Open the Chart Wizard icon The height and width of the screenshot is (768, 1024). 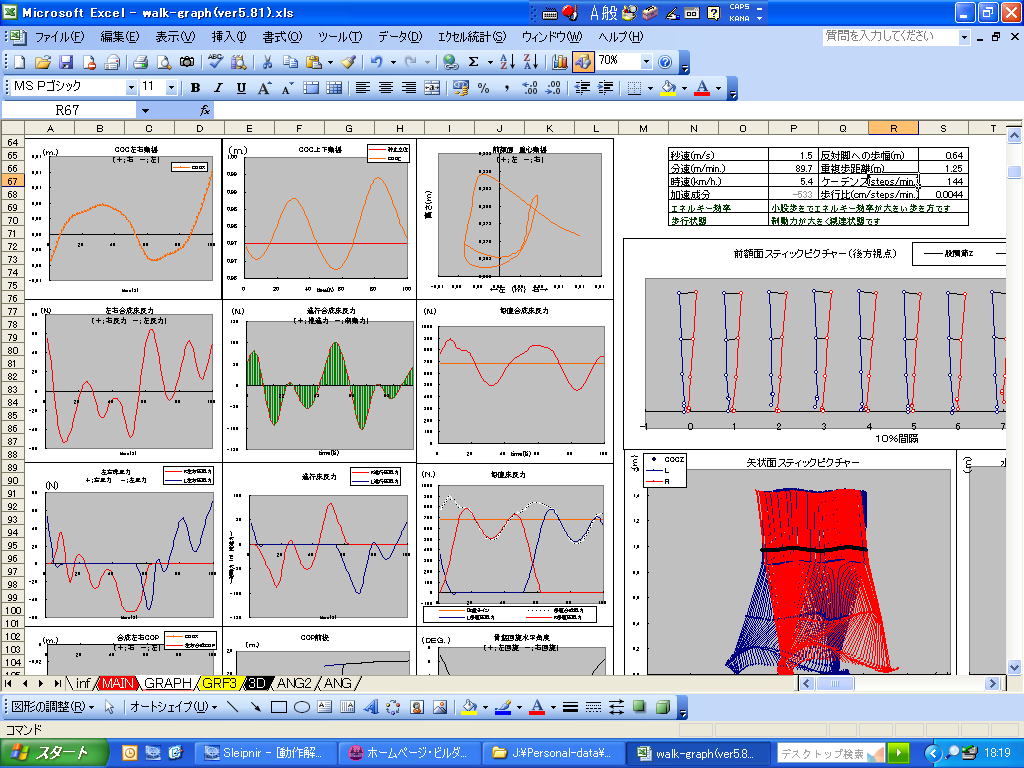coord(560,62)
